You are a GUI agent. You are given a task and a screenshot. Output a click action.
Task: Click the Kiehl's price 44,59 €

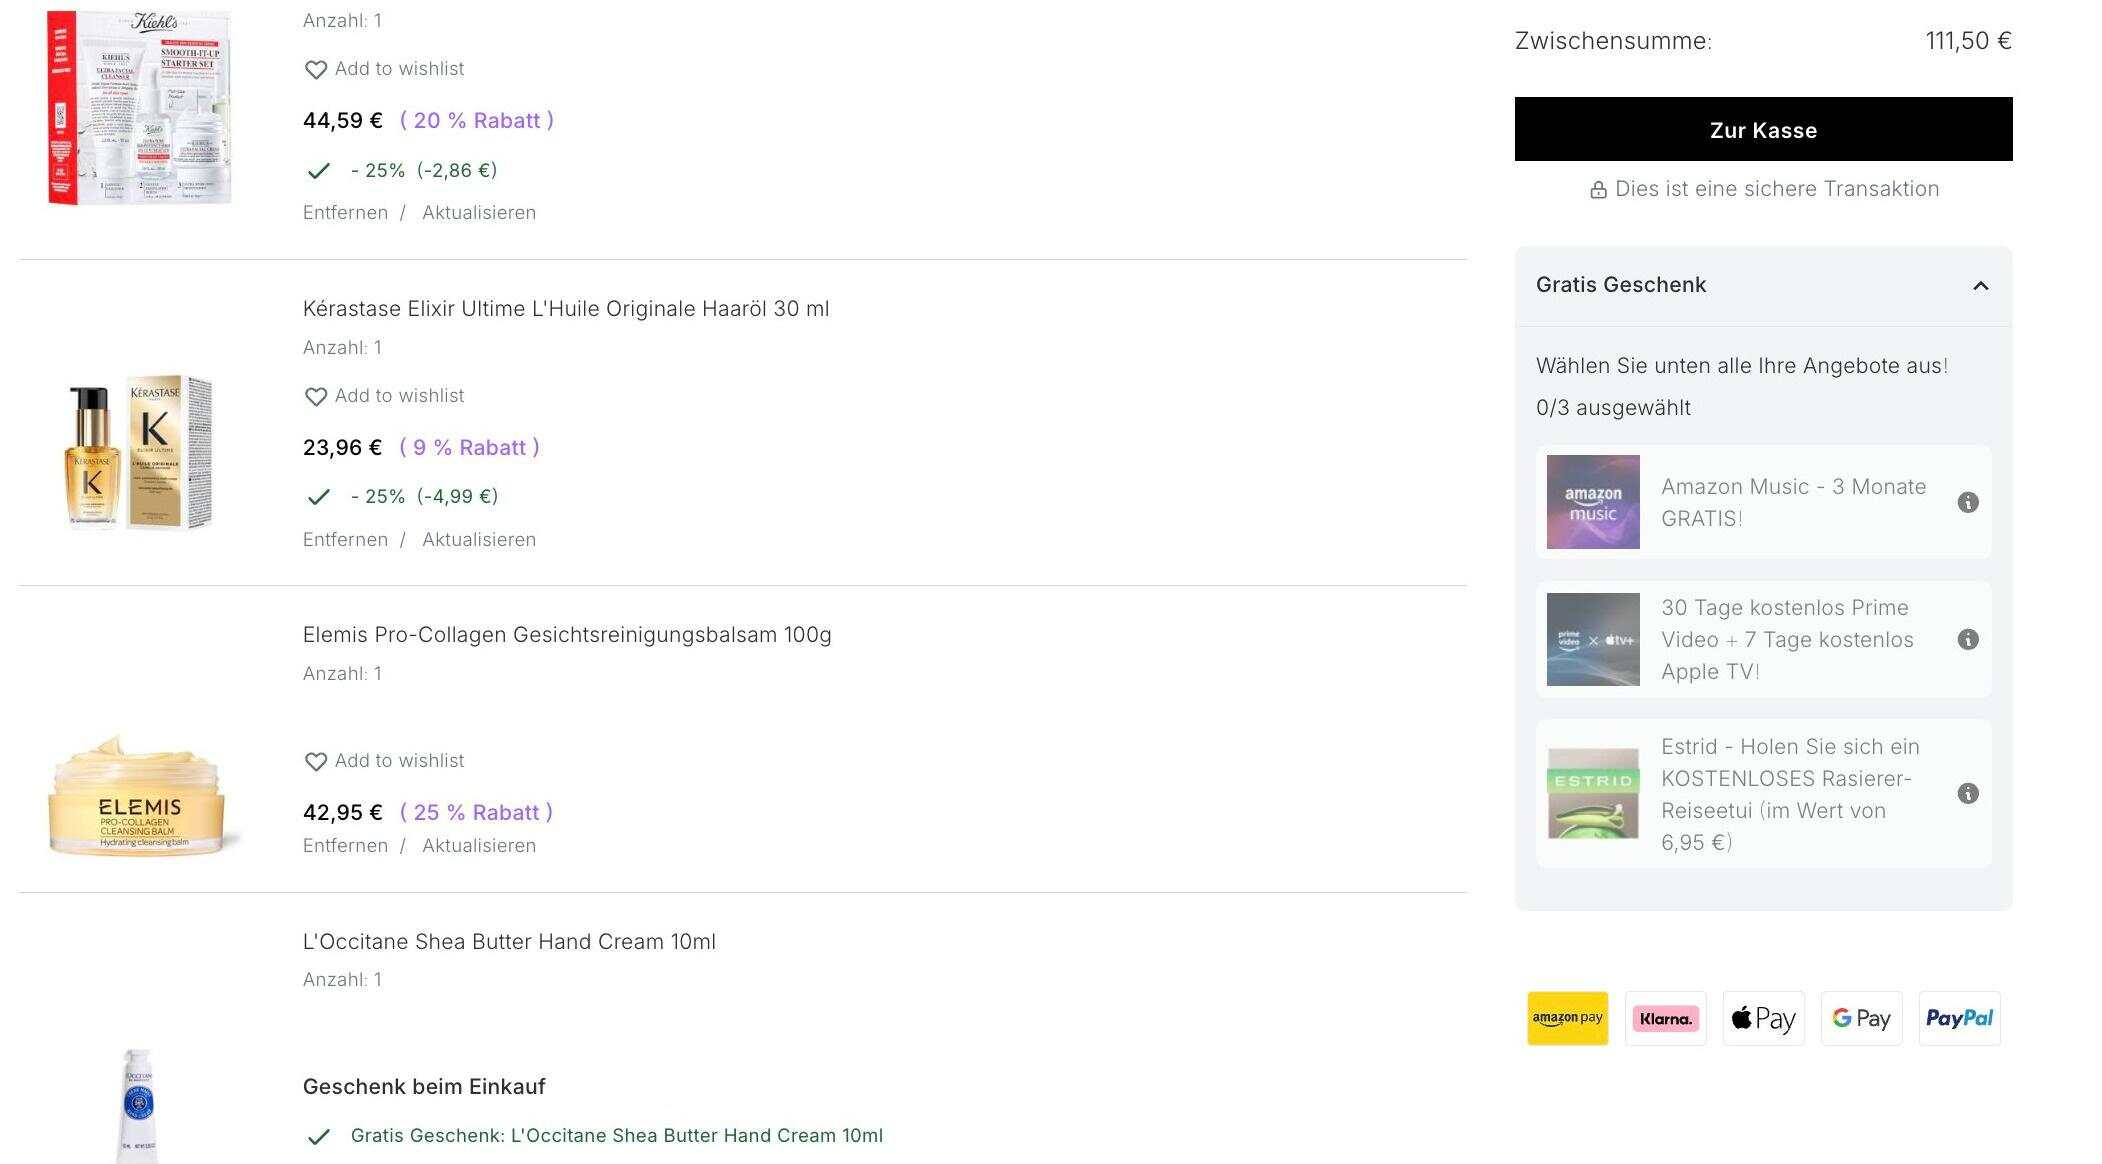tap(342, 121)
